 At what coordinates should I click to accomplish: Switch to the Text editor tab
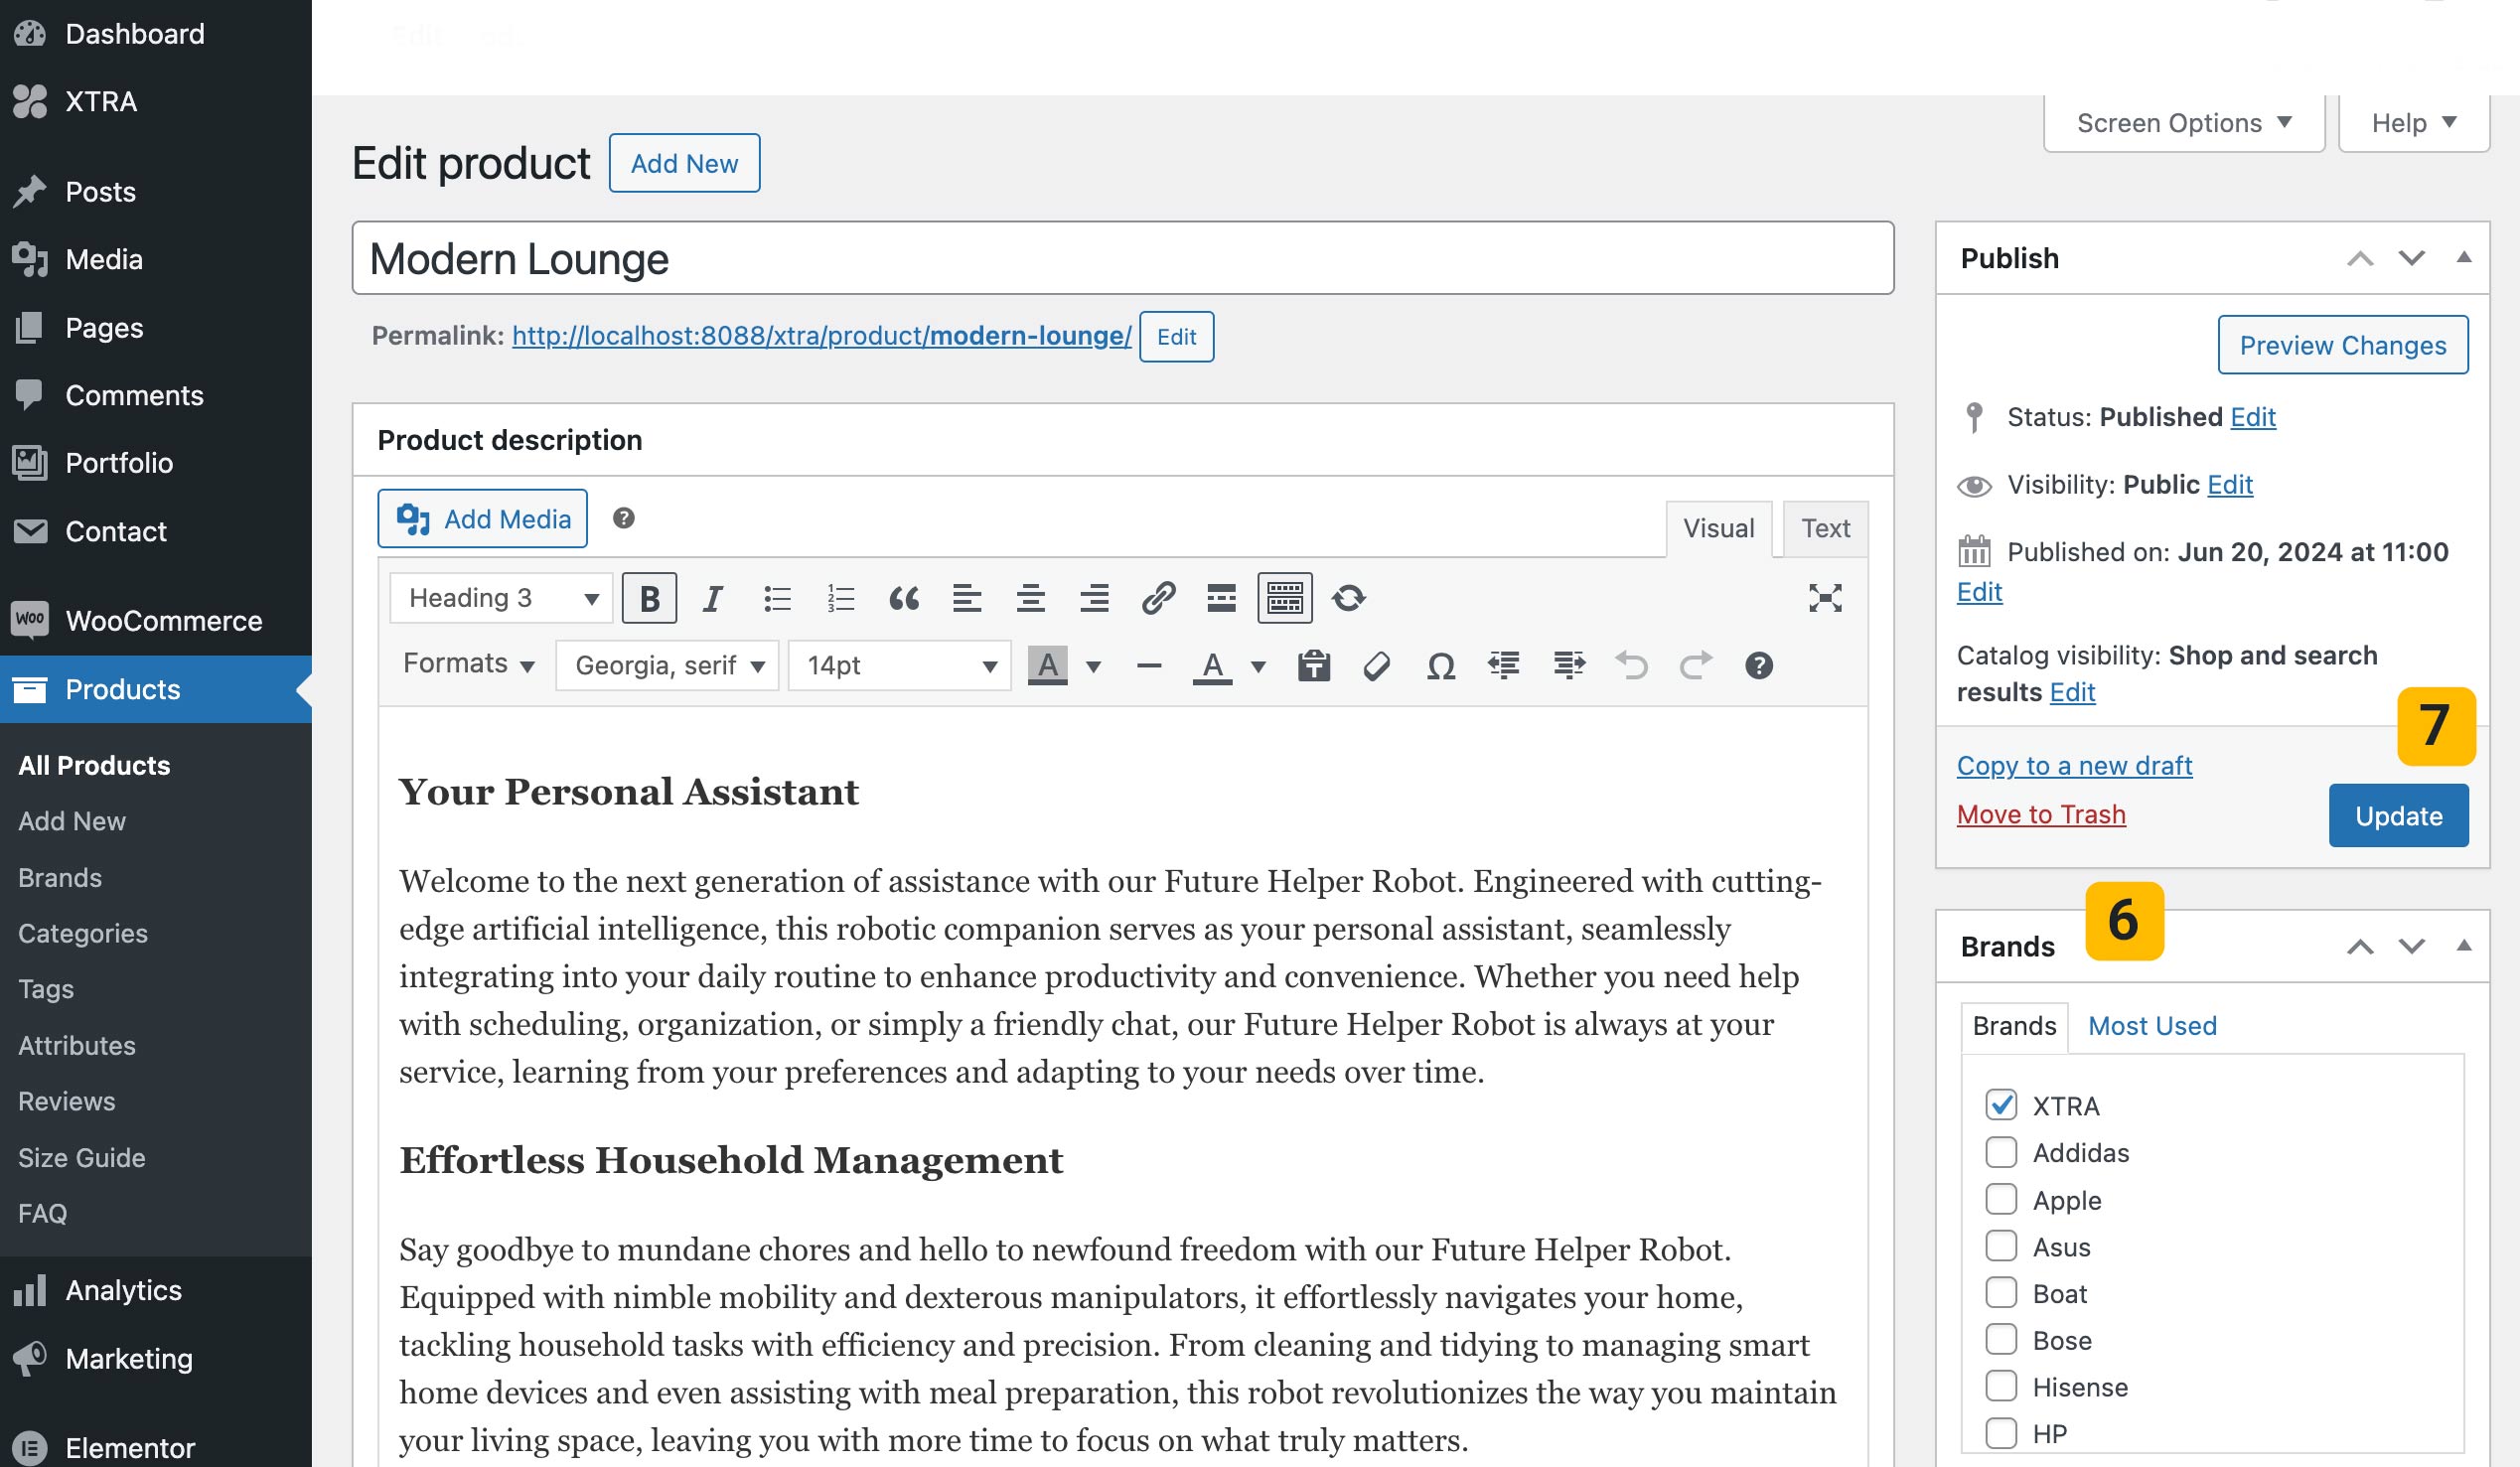[x=1824, y=528]
